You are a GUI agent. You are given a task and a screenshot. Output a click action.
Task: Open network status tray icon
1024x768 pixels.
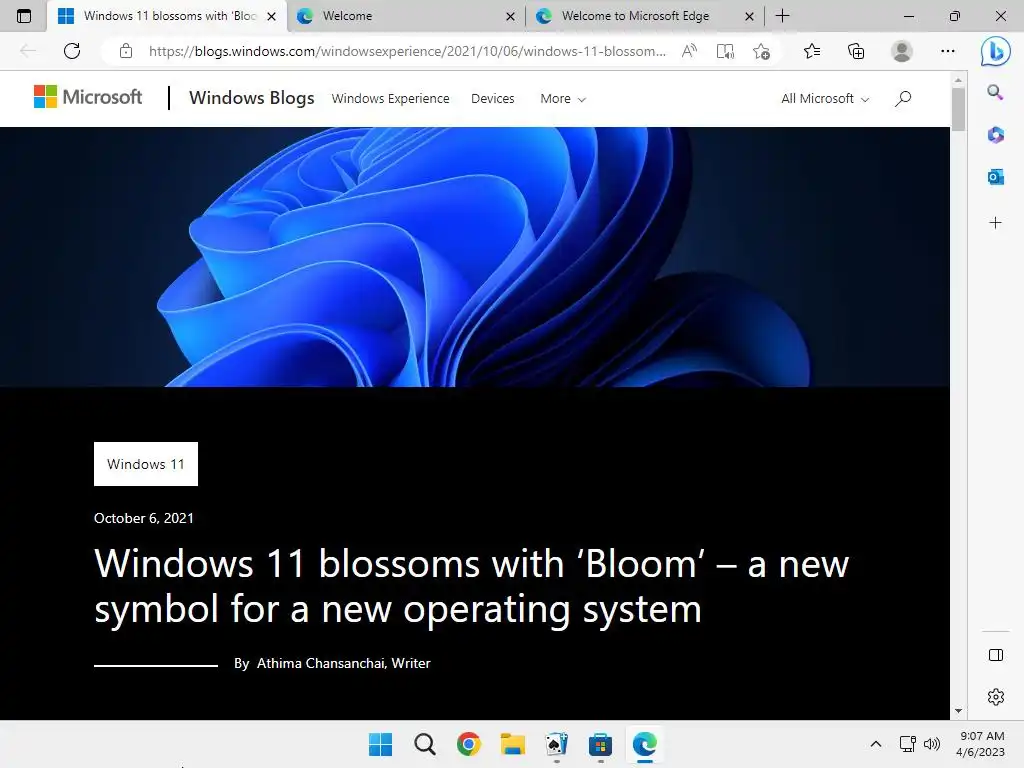(908, 744)
